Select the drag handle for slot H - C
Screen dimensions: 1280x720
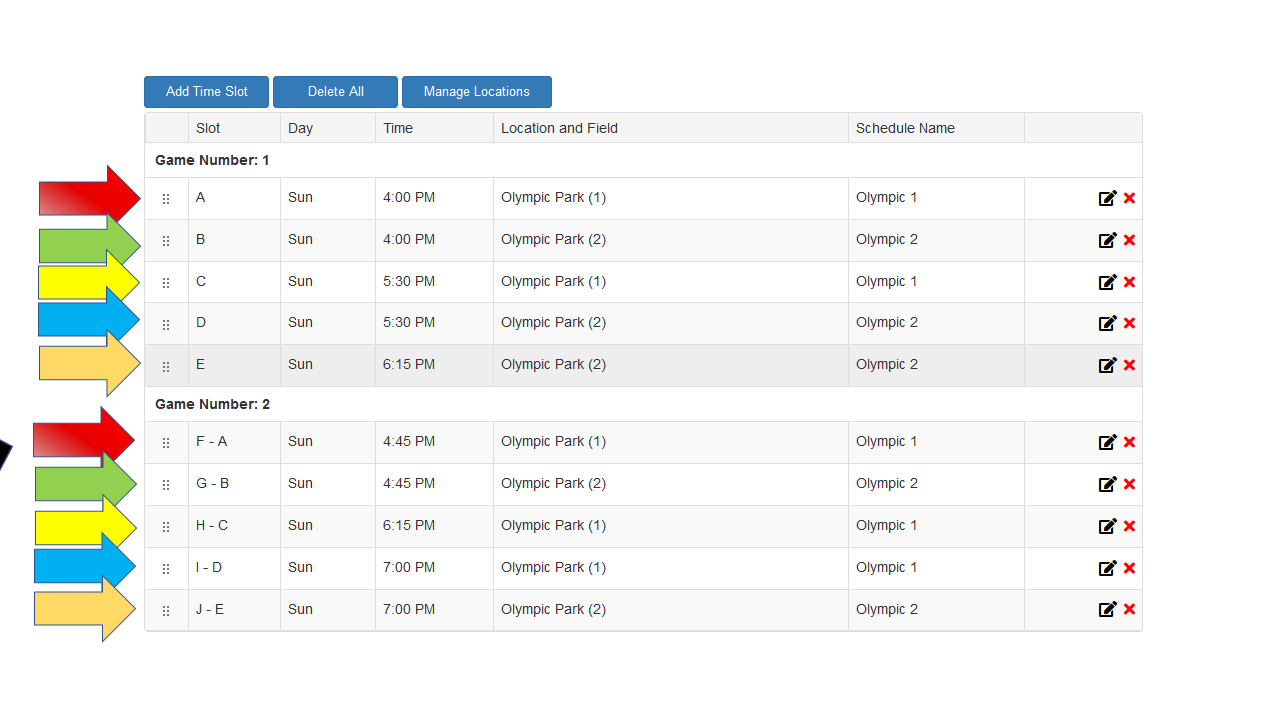[x=166, y=527]
